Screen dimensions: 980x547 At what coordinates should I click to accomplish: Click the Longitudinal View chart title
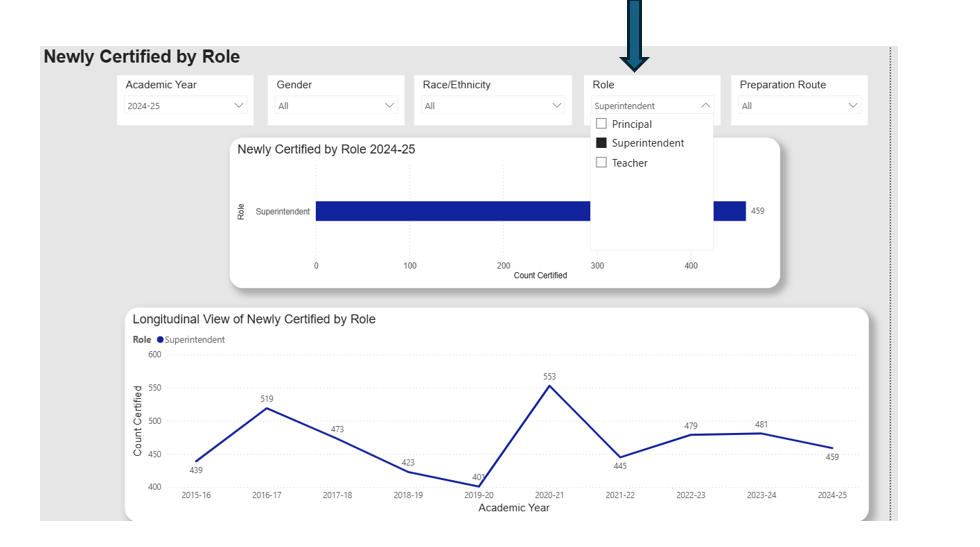point(254,319)
